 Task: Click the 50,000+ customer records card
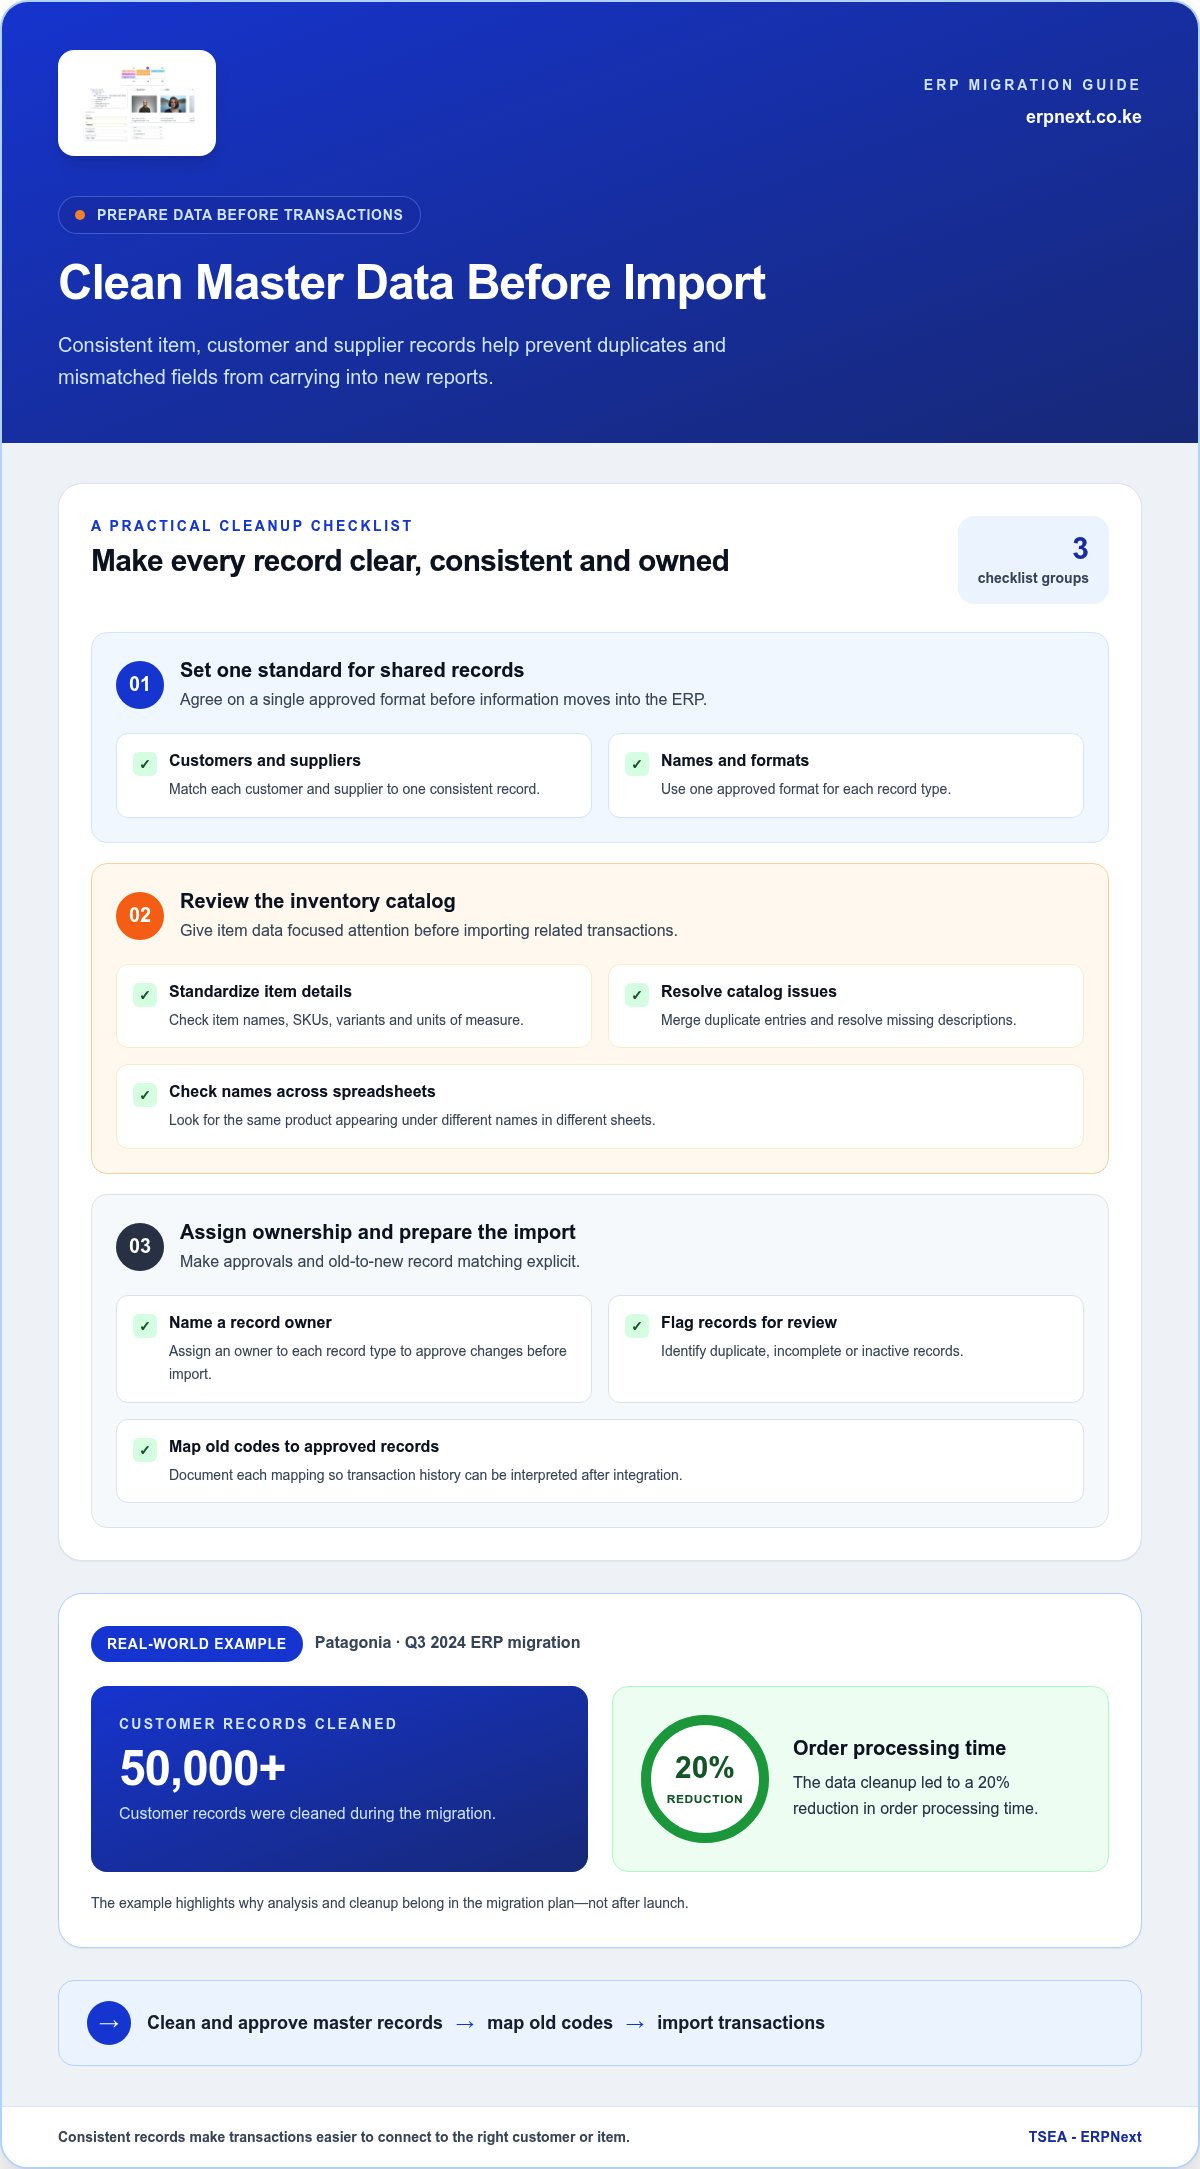339,1779
